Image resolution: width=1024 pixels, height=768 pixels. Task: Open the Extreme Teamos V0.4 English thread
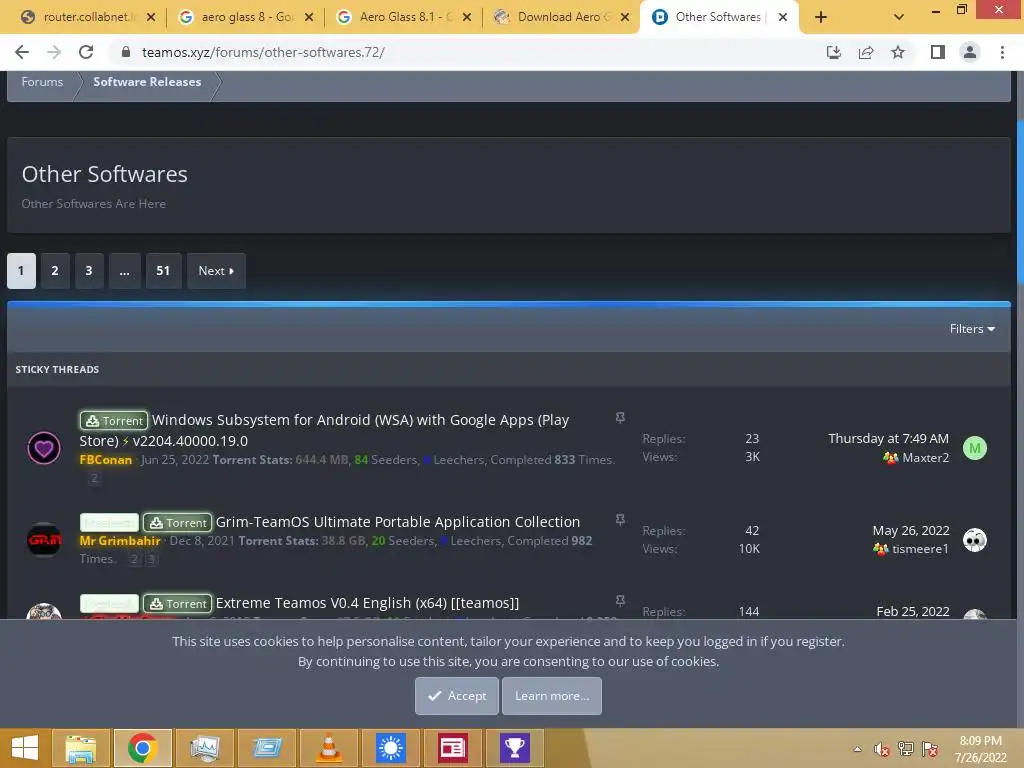click(367, 603)
